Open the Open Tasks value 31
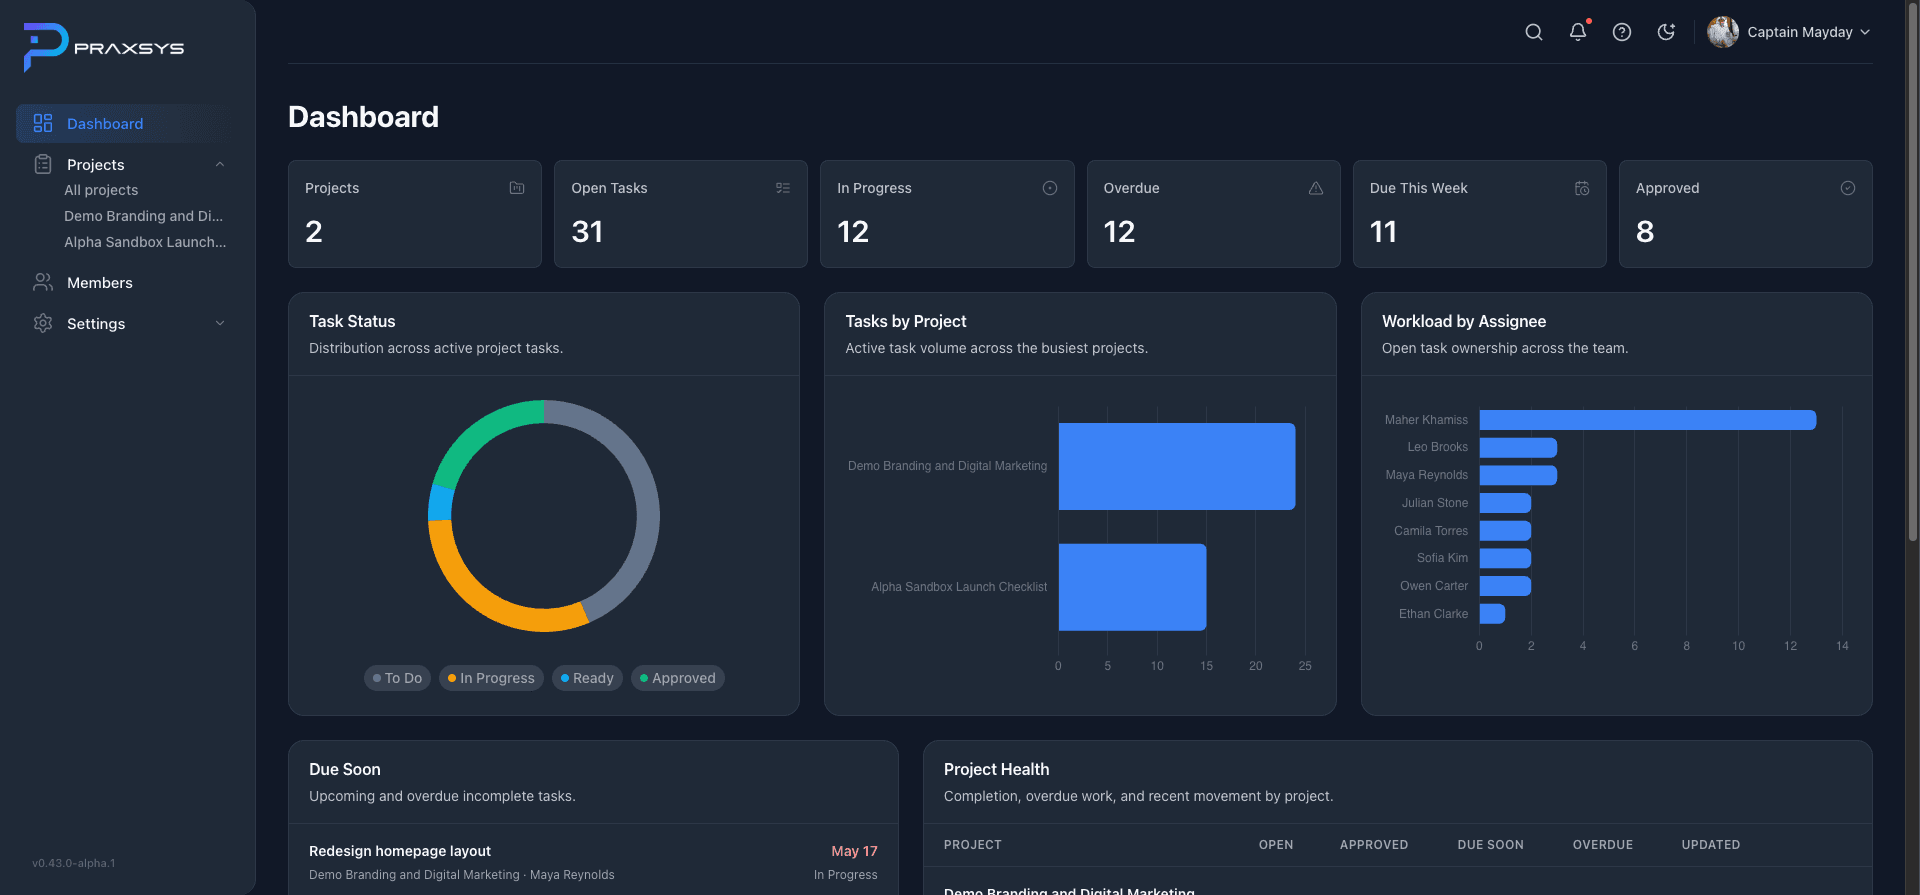This screenshot has height=895, width=1920. 587,232
